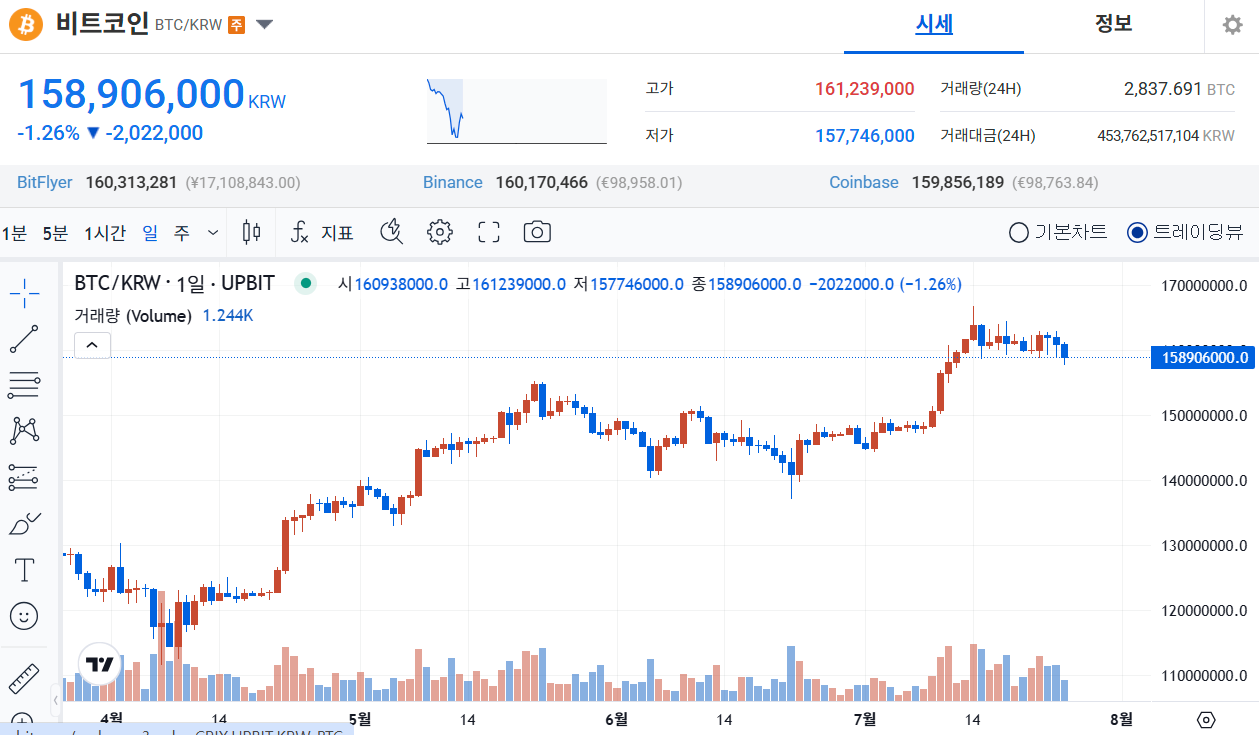Click the volume value 1.244K
This screenshot has height=735, width=1259.
click(228, 315)
